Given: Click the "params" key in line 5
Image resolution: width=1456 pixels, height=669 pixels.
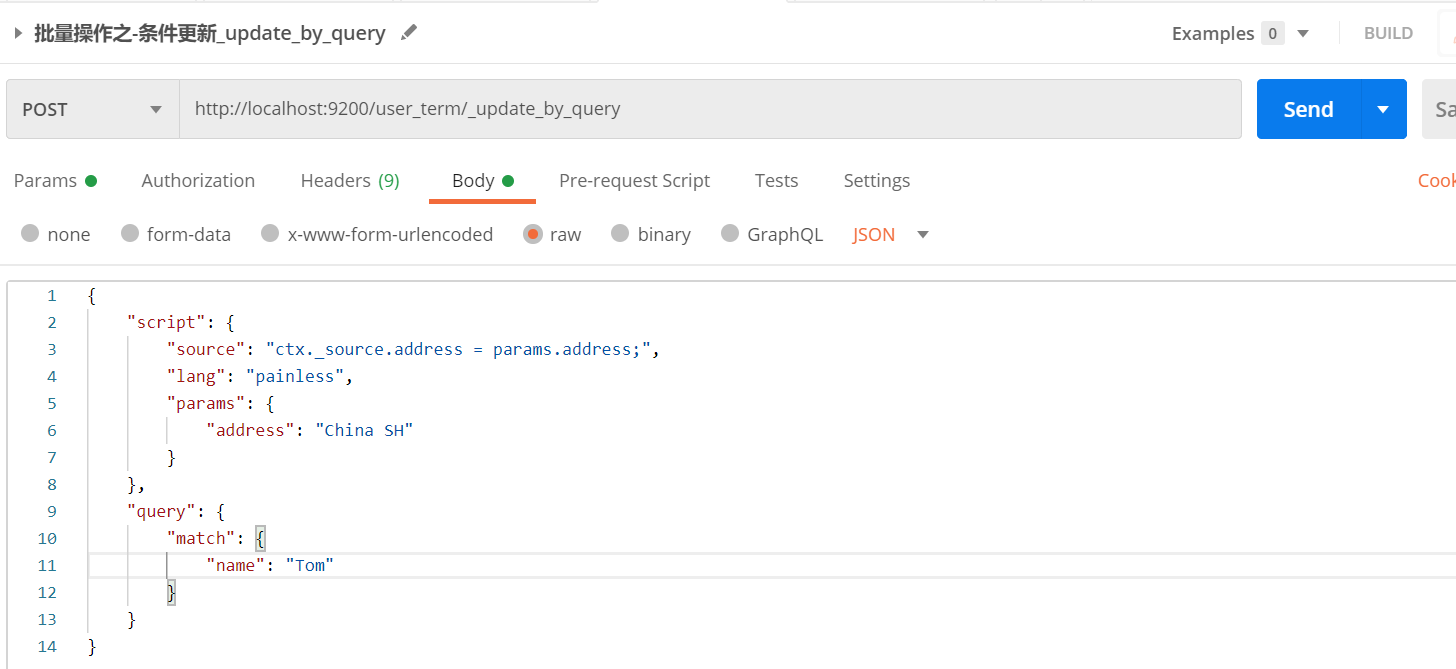Looking at the screenshot, I should click(x=206, y=404).
